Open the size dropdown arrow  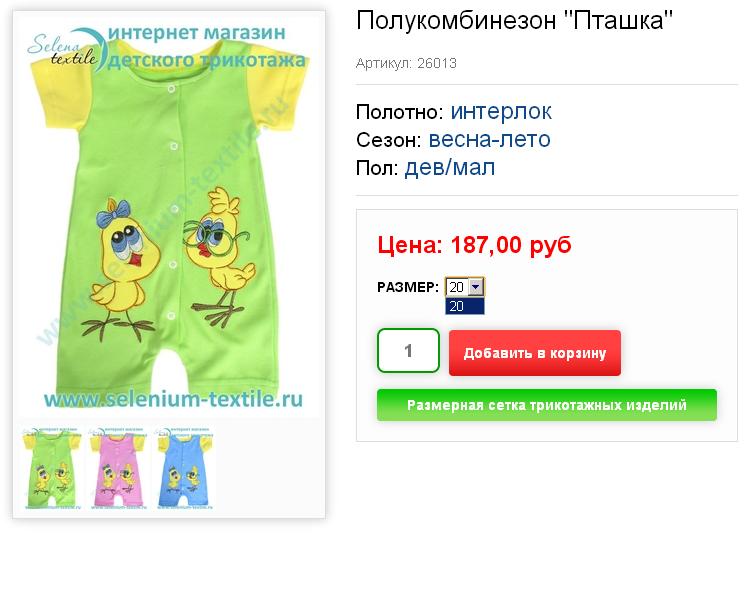point(476,287)
